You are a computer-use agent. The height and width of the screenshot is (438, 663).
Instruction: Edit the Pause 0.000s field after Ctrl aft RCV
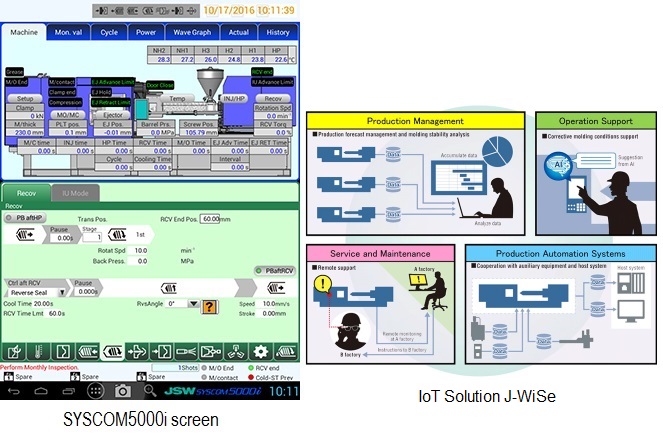point(87,291)
